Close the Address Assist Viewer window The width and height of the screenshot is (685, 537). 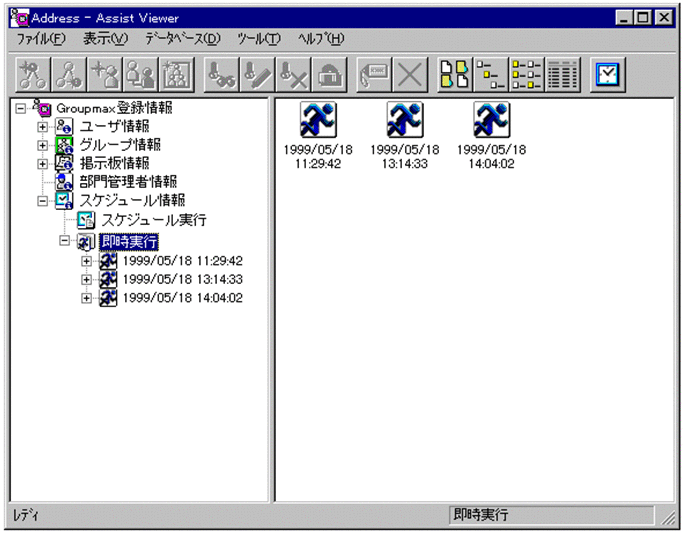(664, 18)
